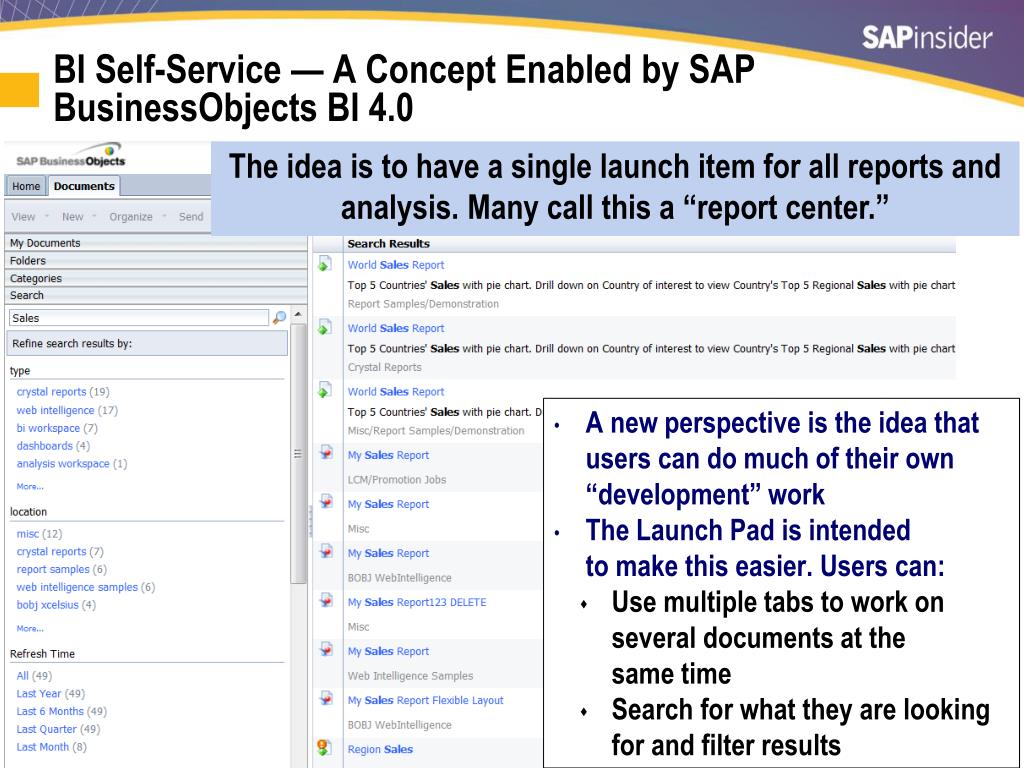Filter by location report samples (6)
Screen dimensions: 1024x768
pos(61,569)
